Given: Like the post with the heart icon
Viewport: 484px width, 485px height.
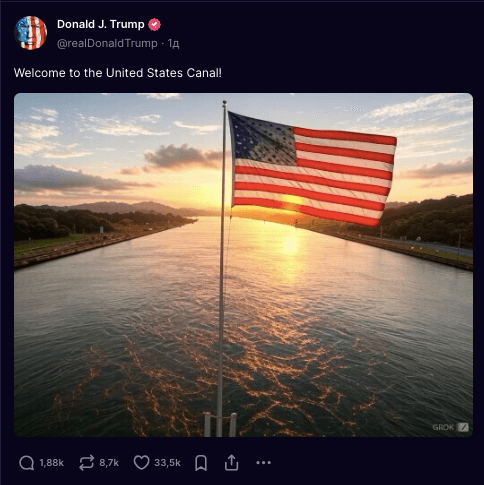Looking at the screenshot, I should pos(141,463).
